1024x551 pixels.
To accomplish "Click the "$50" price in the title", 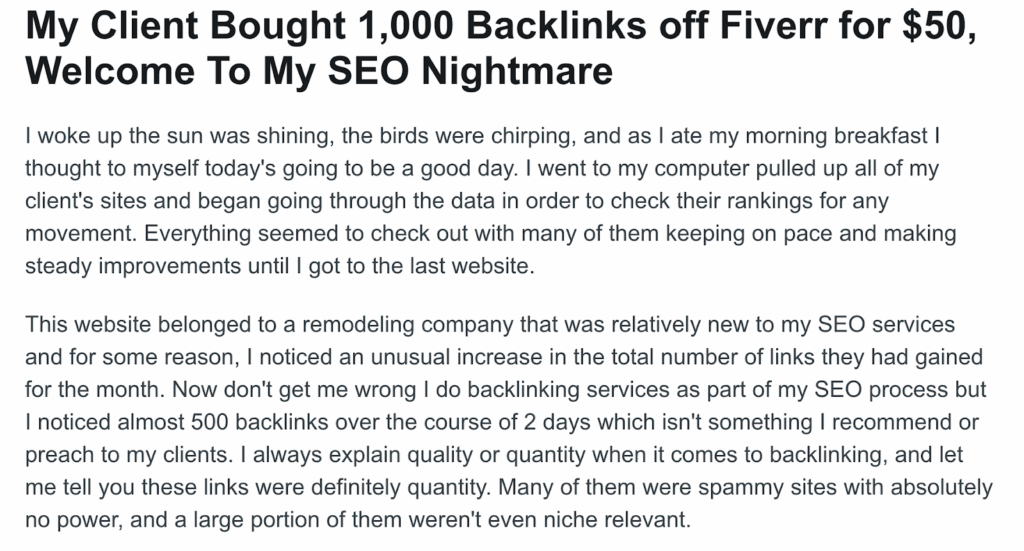I will 937,28.
